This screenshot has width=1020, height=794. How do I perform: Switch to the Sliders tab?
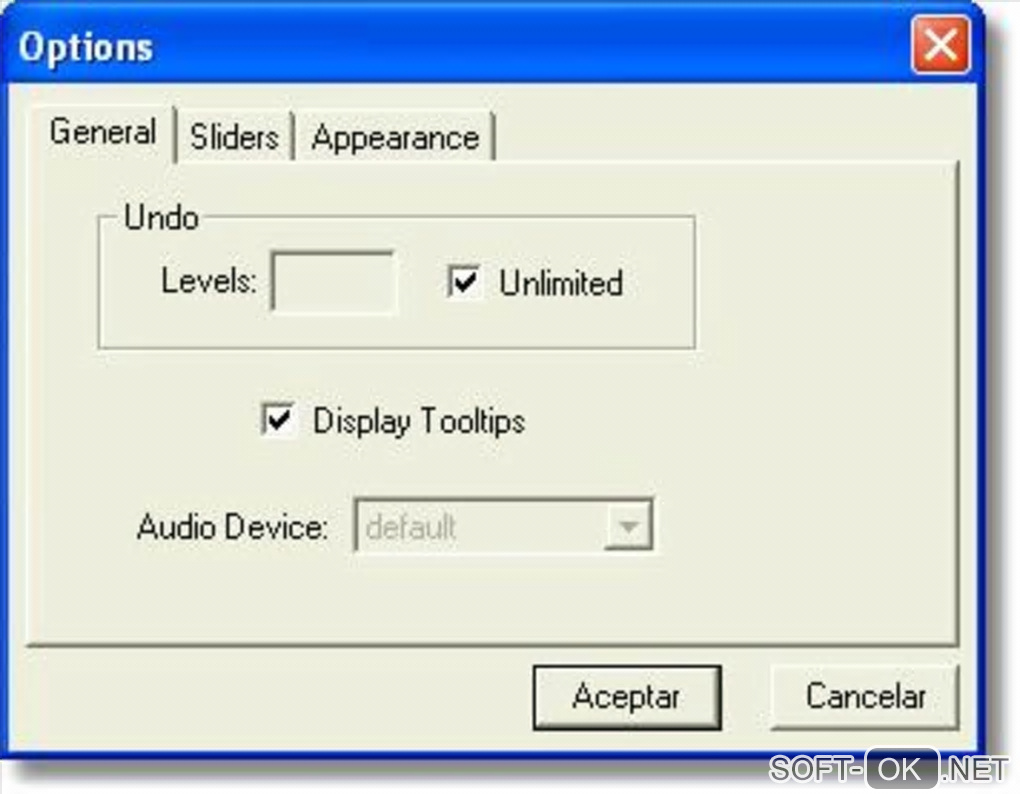[x=235, y=137]
